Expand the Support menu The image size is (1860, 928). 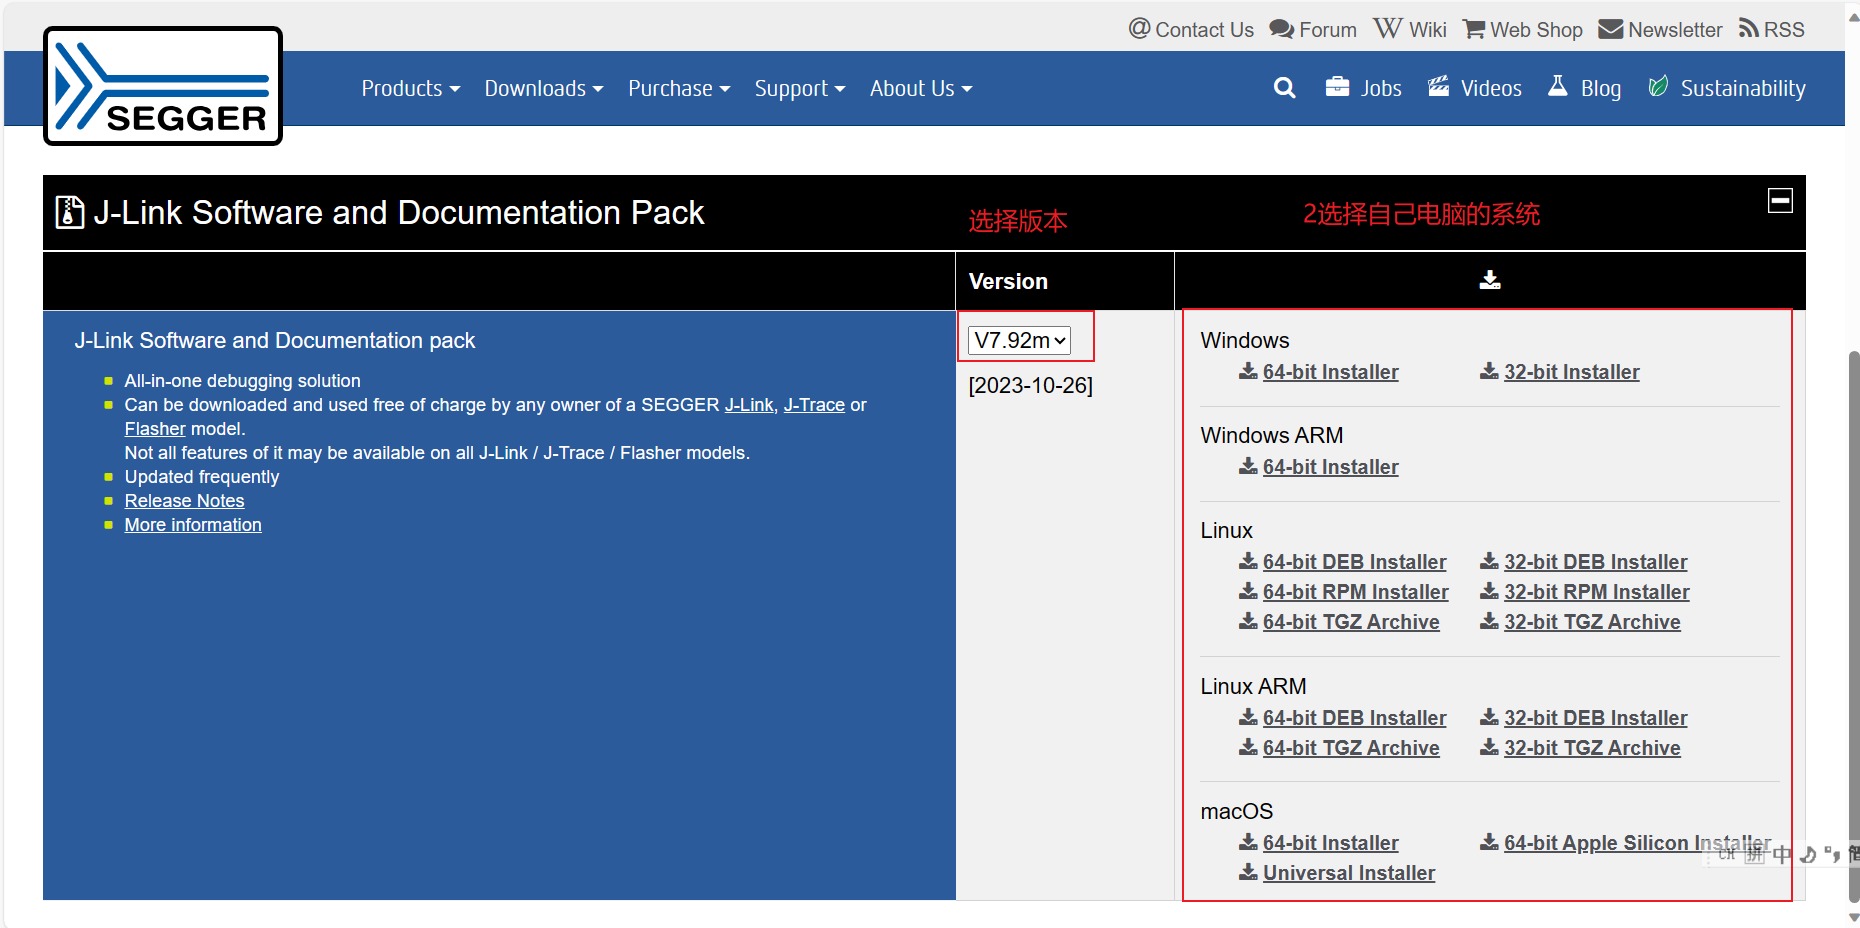click(800, 88)
